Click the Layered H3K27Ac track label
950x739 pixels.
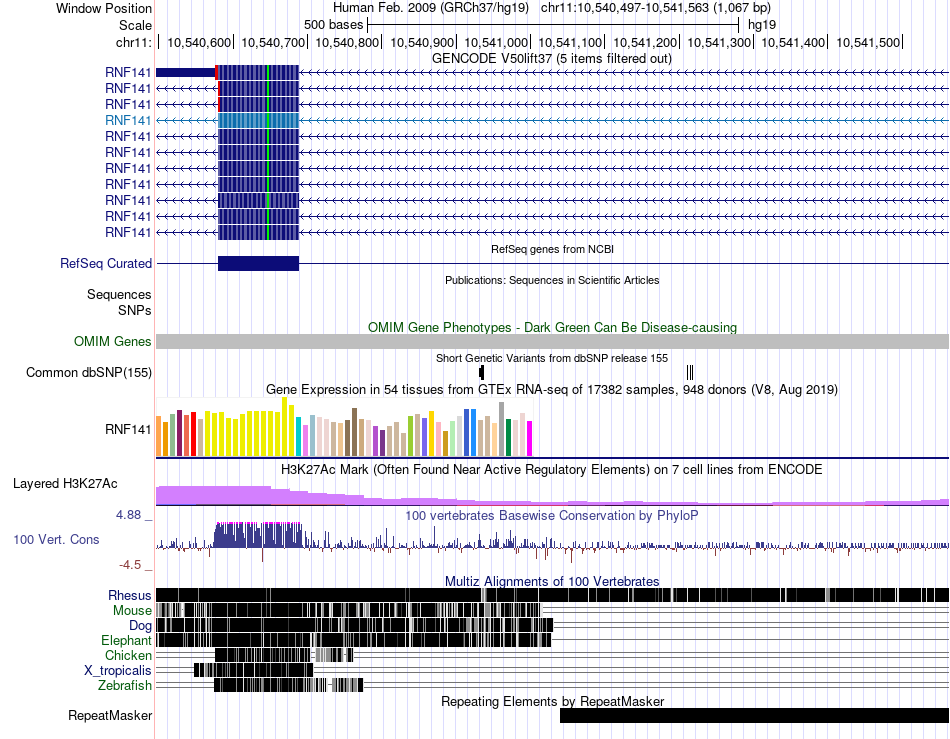[65, 484]
